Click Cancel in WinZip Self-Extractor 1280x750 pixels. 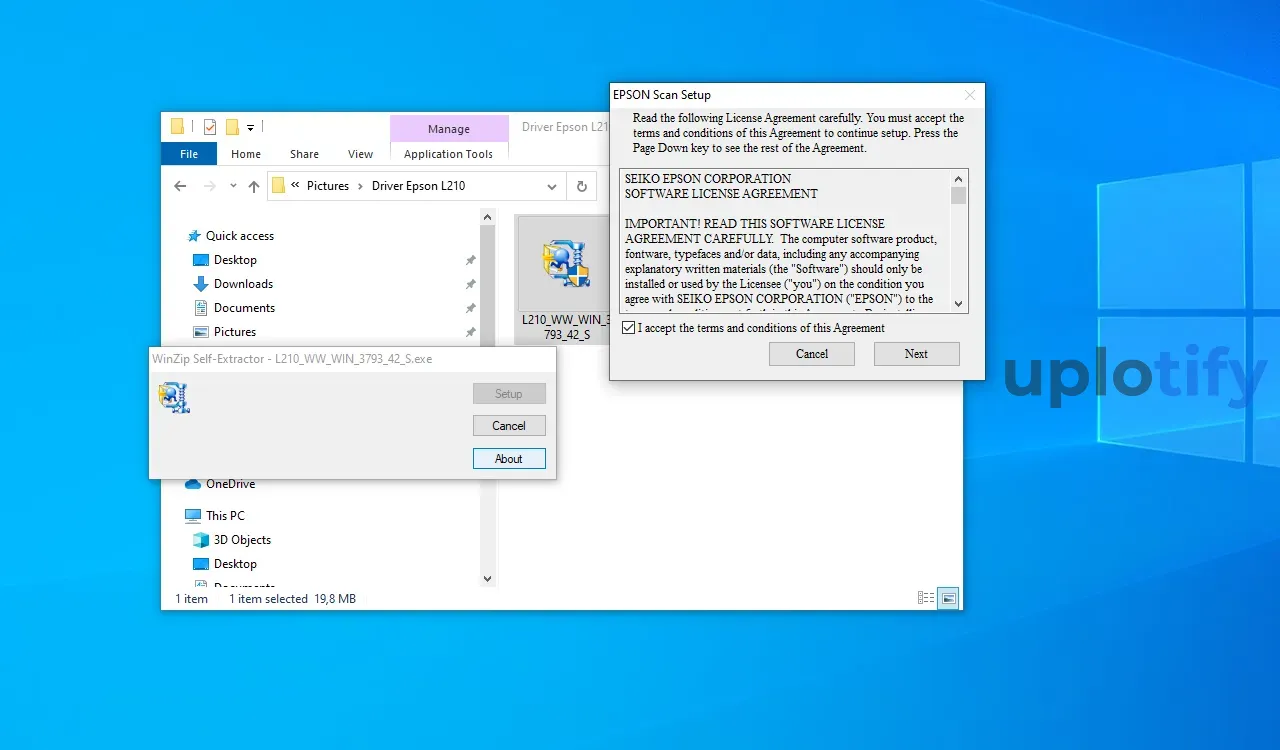pos(509,426)
